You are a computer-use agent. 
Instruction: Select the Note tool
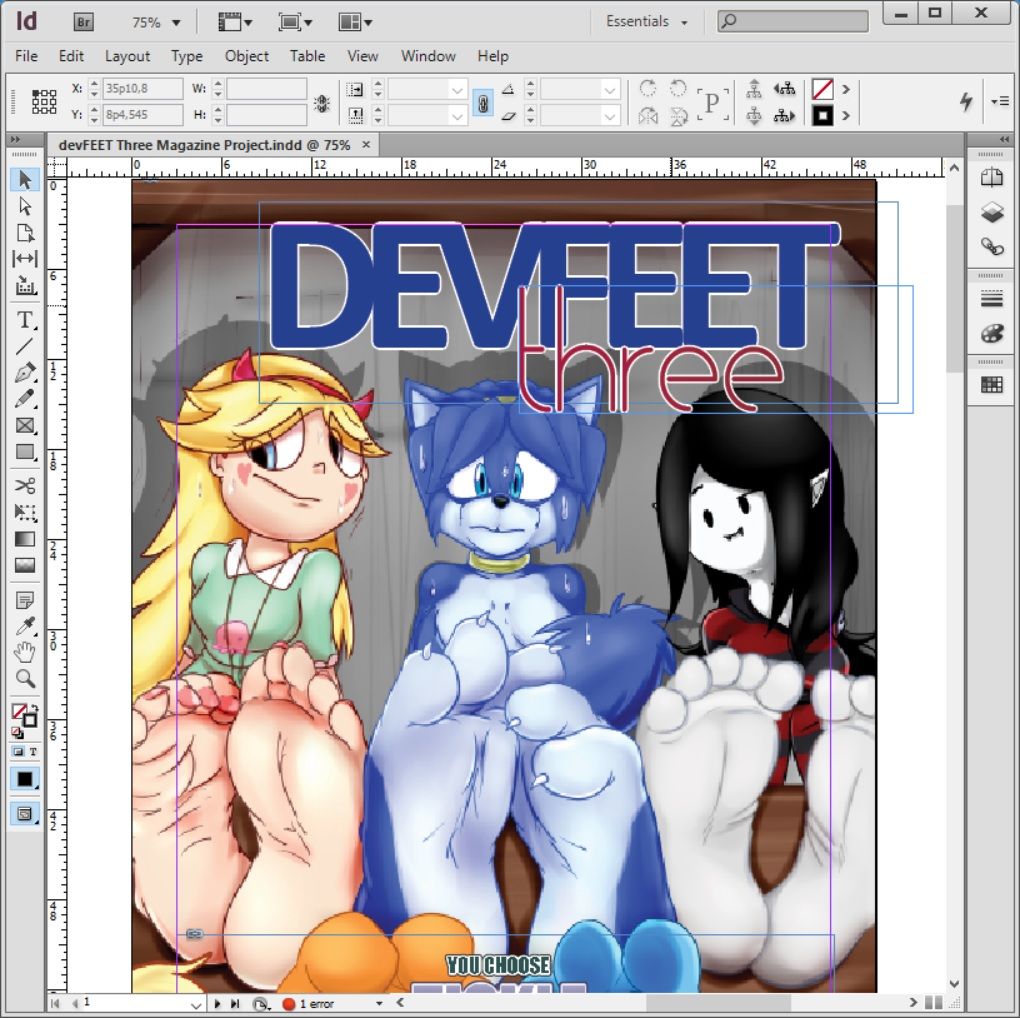(25, 600)
